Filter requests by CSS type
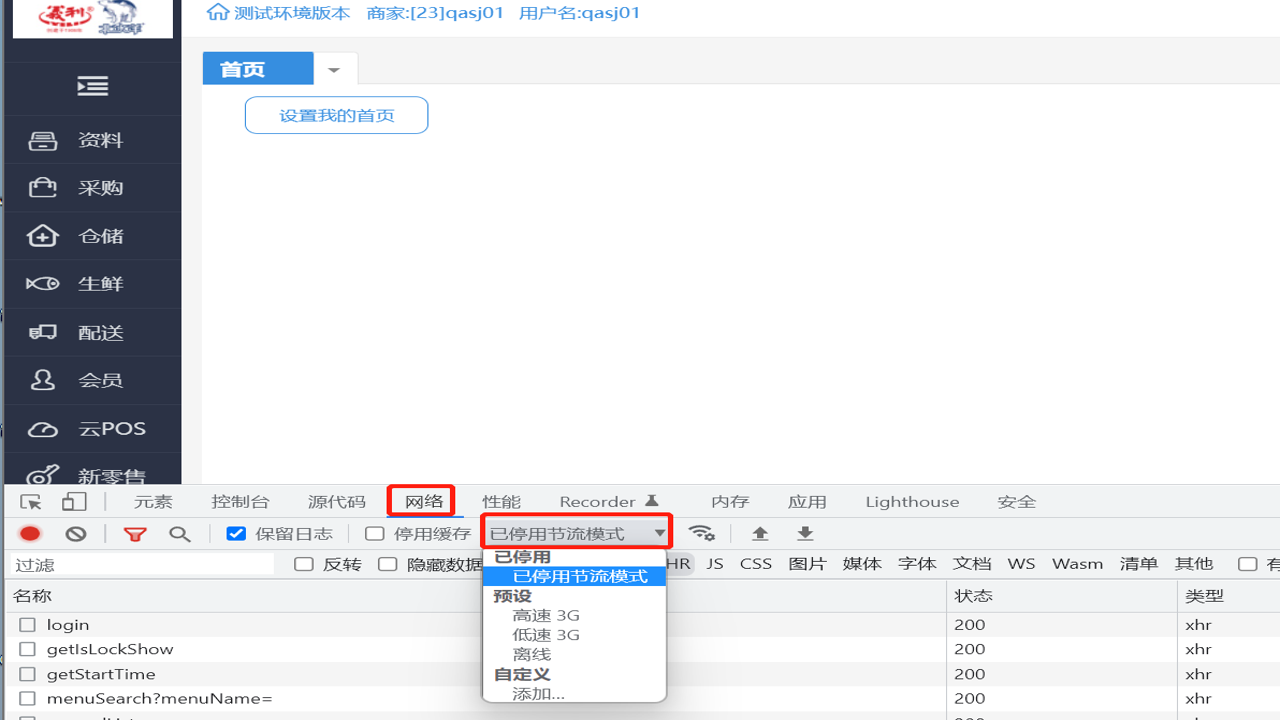Viewport: 1280px width, 720px height. tap(756, 564)
